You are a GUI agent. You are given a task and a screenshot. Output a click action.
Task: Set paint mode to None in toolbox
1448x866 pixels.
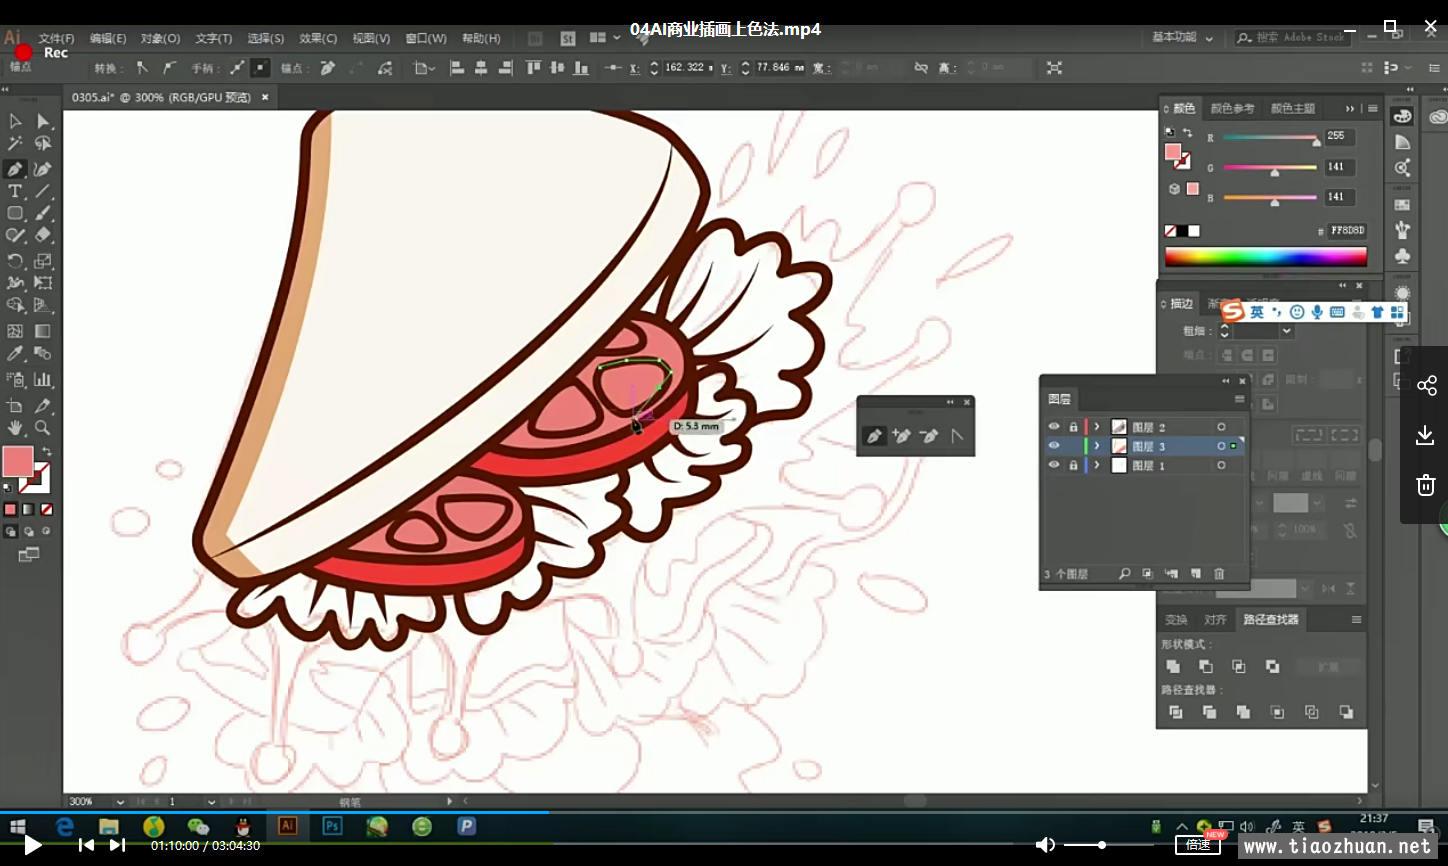46,509
